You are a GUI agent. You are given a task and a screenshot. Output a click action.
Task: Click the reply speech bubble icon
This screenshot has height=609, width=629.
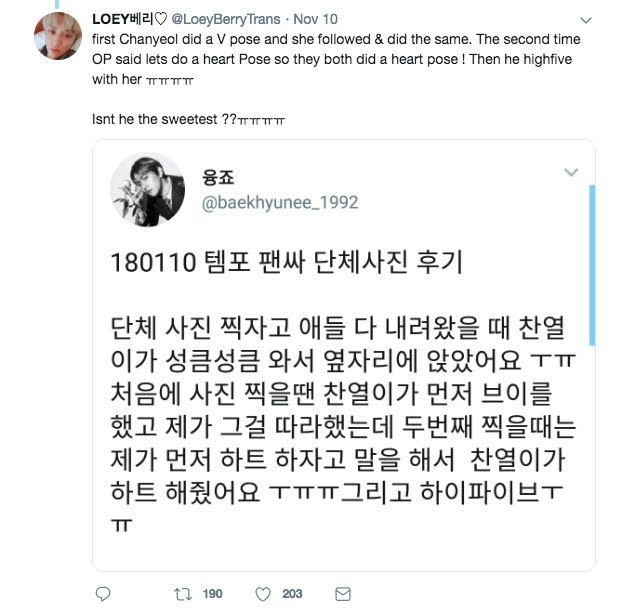pyautogui.click(x=103, y=594)
